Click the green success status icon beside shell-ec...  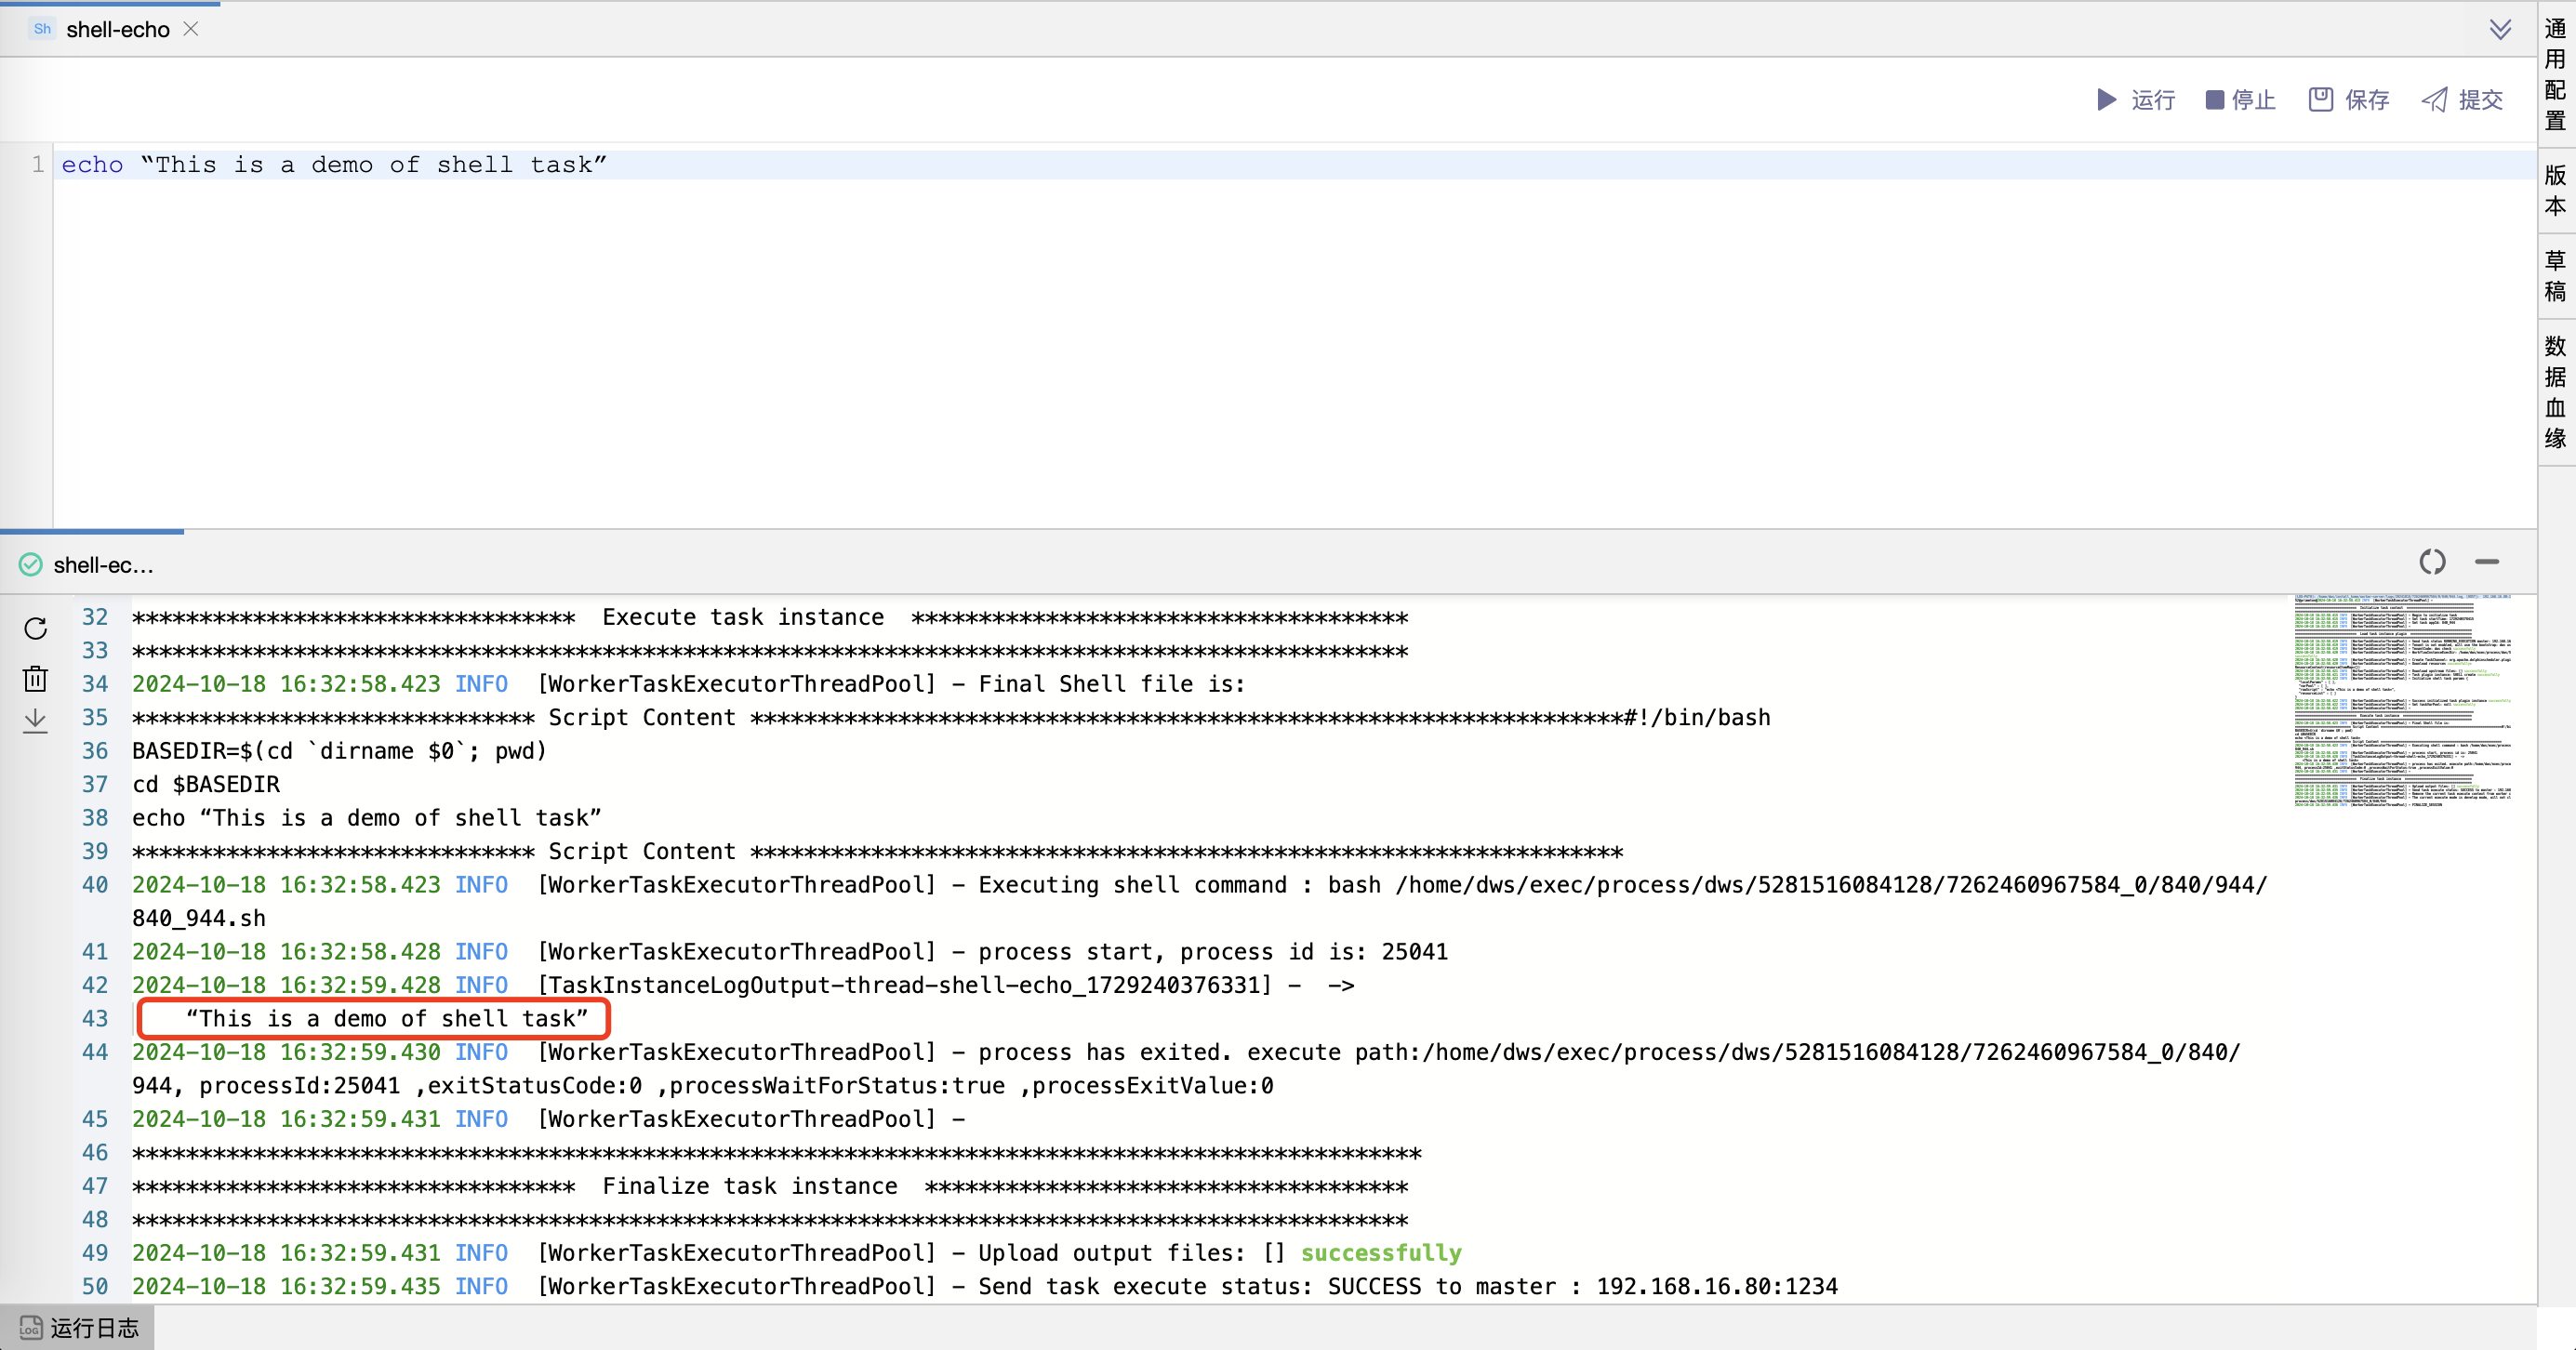point(29,564)
